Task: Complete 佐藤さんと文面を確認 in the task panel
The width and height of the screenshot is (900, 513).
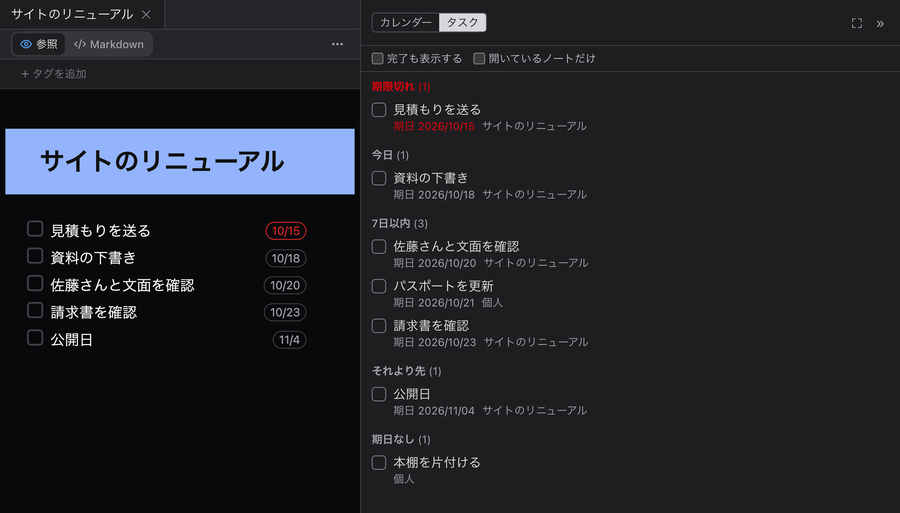Action: coord(379,246)
